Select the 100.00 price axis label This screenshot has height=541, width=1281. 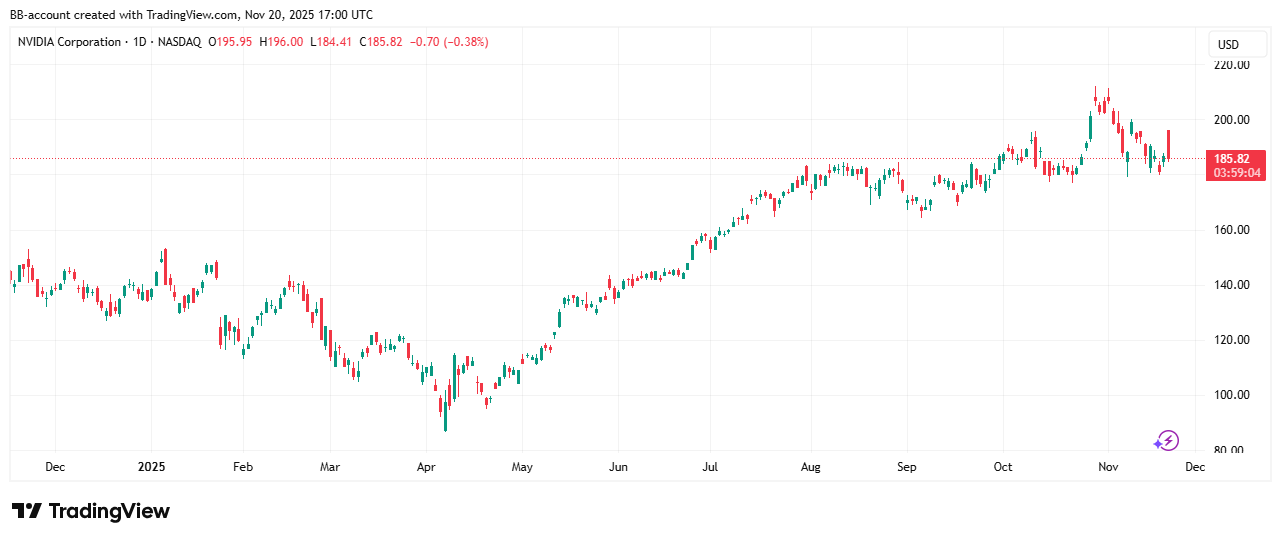(1231, 395)
